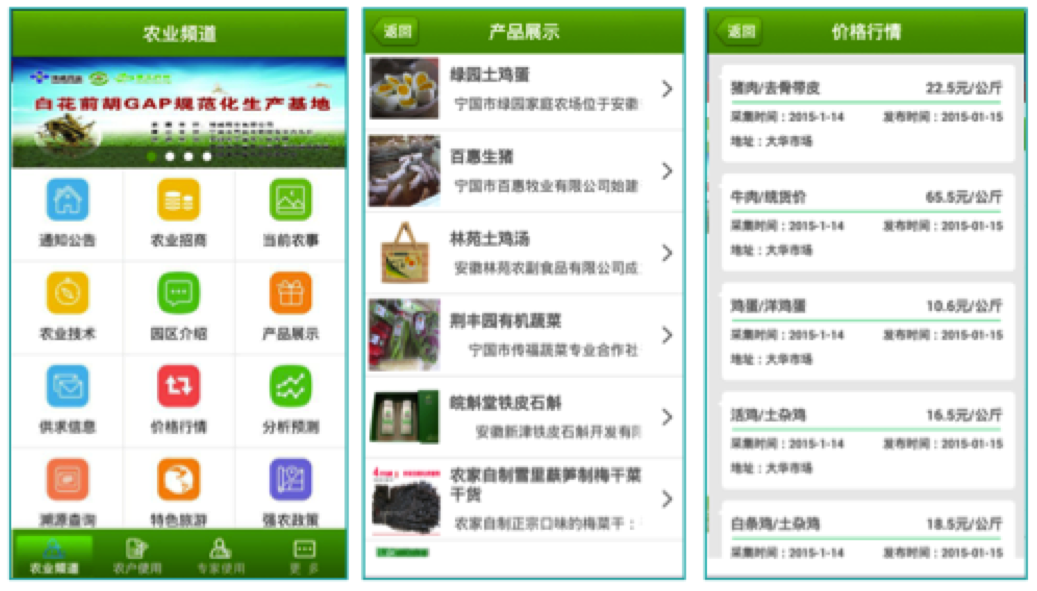The width and height of the screenshot is (1037, 591).
Task: Tap the 农业招商 coins icon
Action: click(179, 201)
